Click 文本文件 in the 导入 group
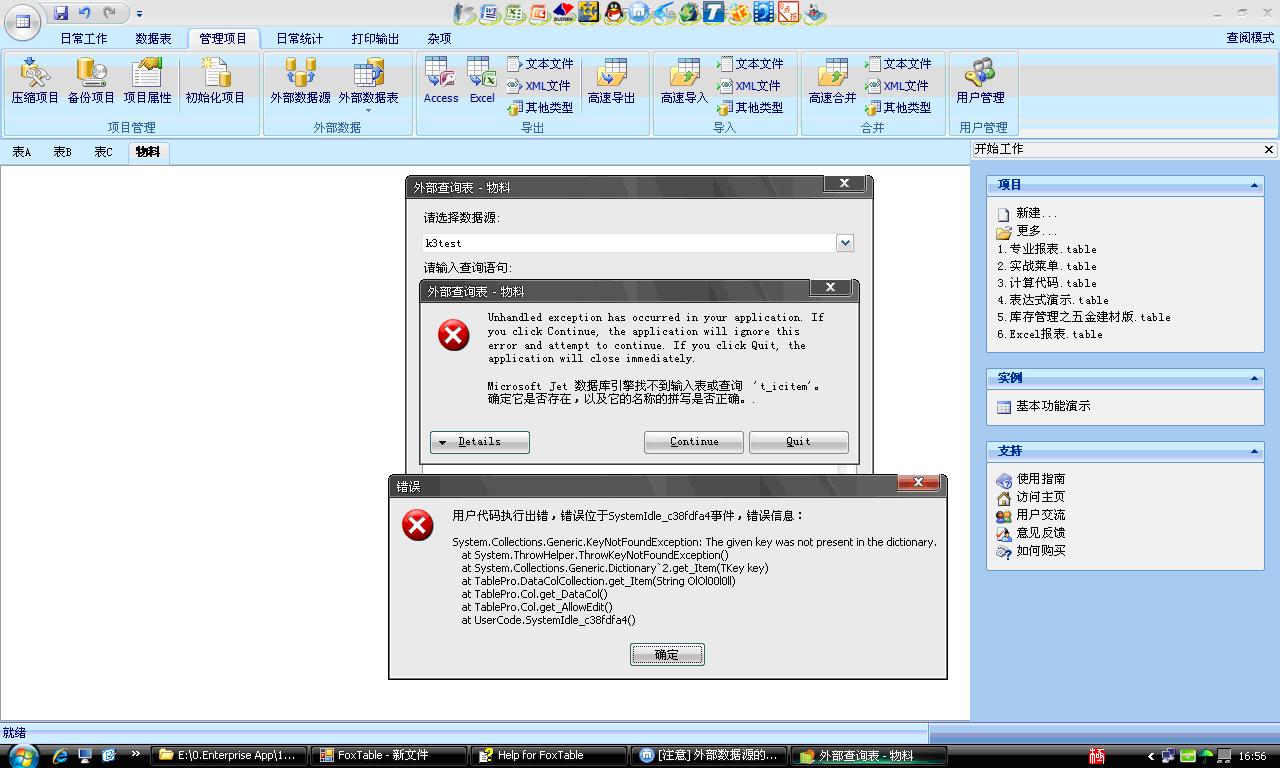Screen dimensions: 1280x768 [750, 64]
